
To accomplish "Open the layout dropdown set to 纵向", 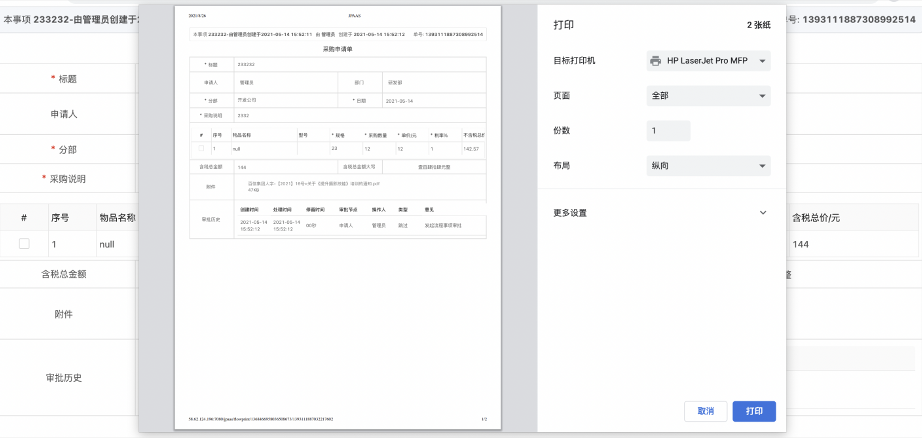I will click(709, 166).
